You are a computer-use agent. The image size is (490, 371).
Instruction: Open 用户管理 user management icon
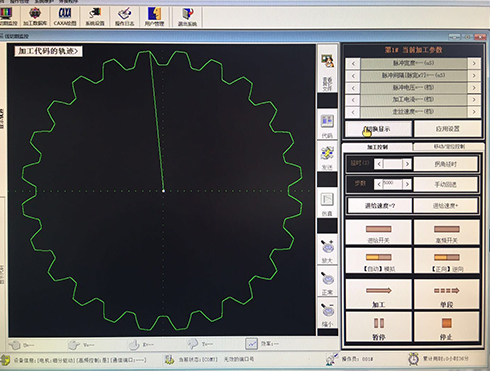(154, 16)
